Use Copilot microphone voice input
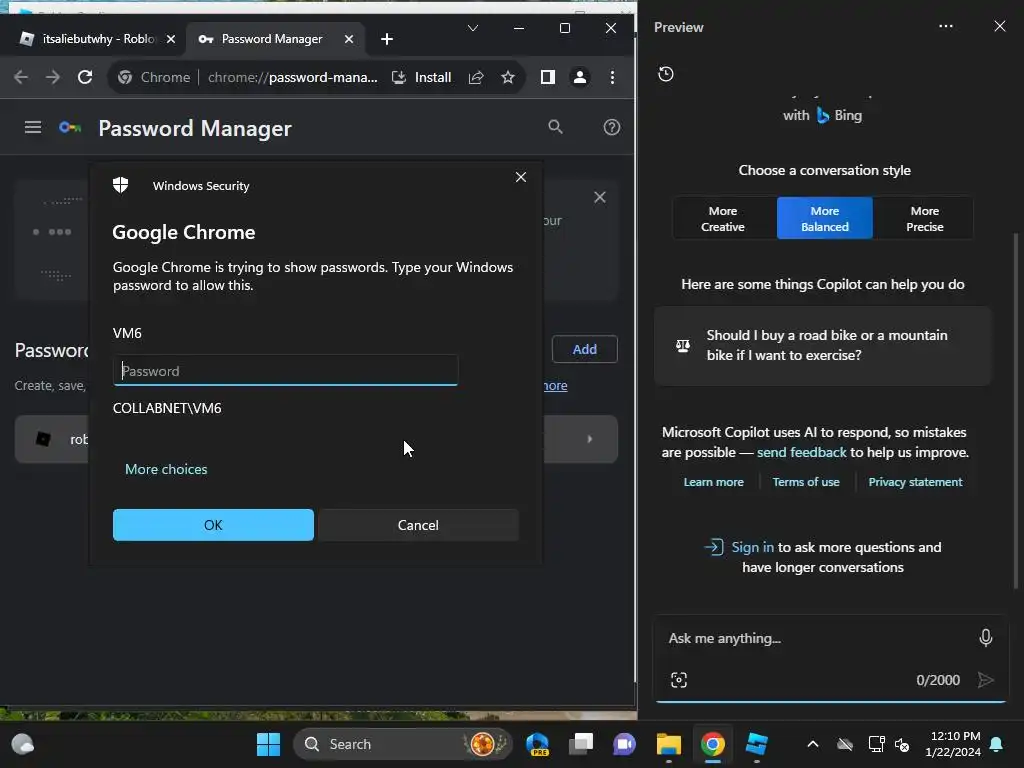The image size is (1024, 768). click(x=985, y=638)
